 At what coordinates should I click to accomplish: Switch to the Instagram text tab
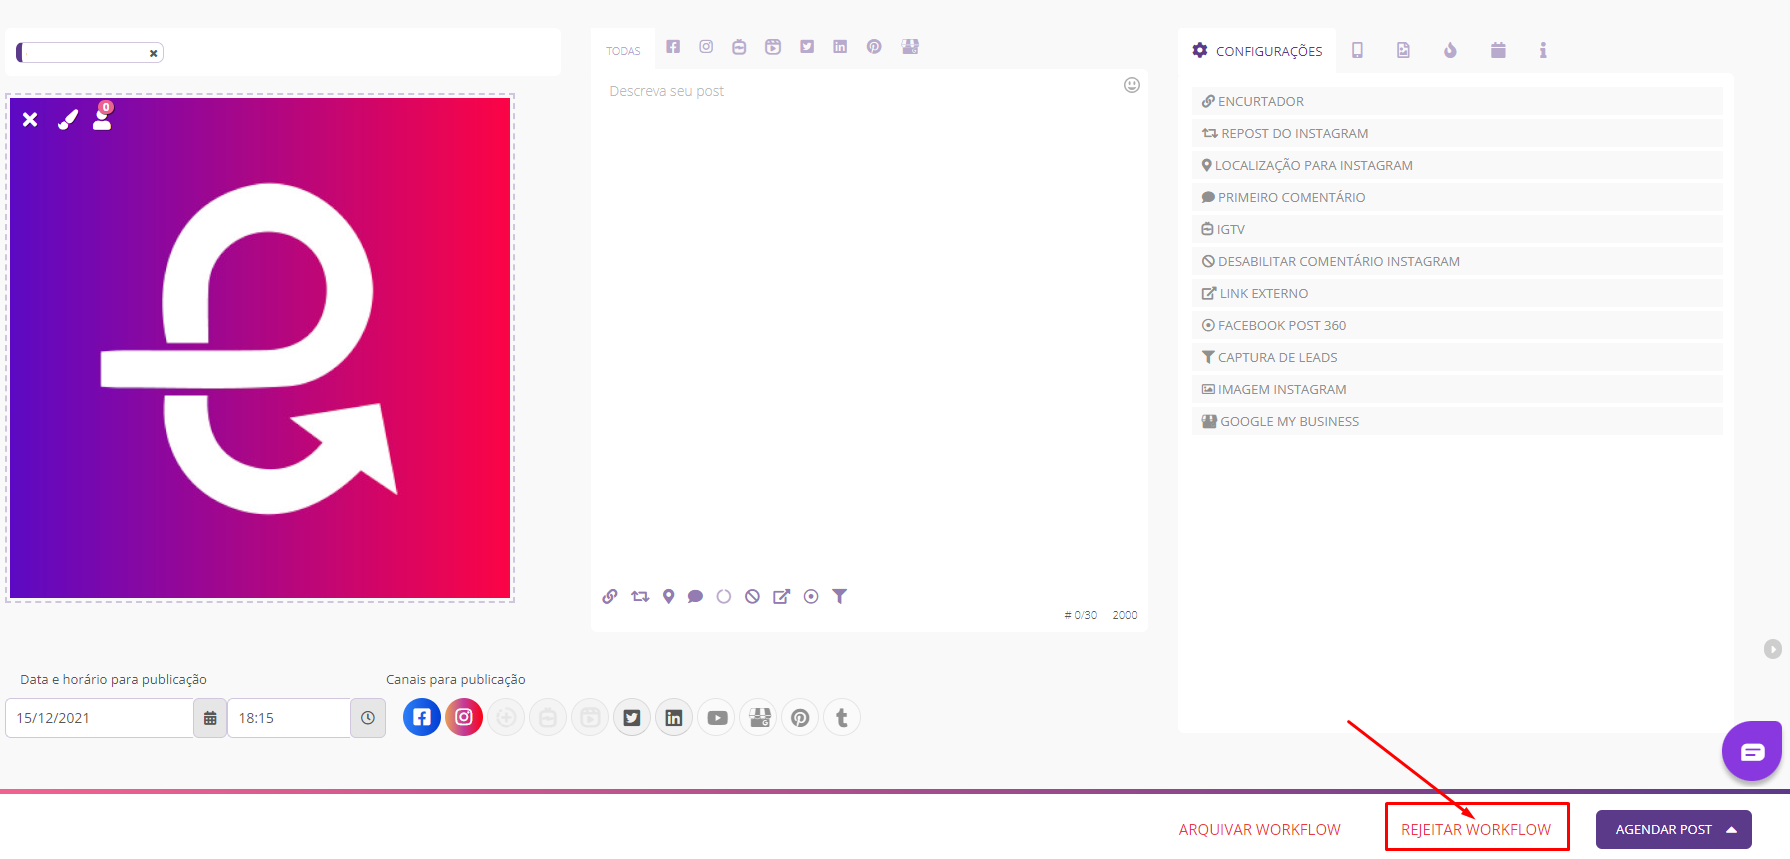click(x=706, y=47)
